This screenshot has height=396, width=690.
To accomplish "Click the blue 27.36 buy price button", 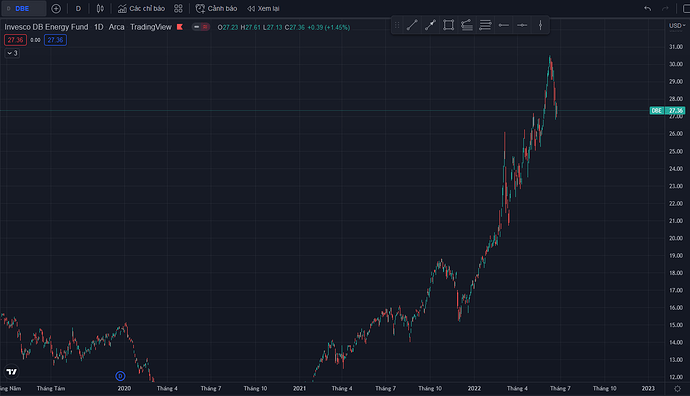I will (55, 40).
